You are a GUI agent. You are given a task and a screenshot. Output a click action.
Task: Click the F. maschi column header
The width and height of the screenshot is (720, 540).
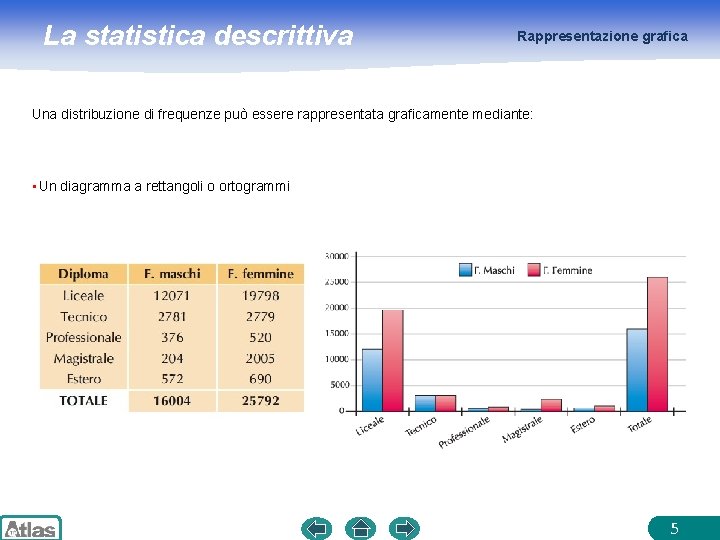[x=172, y=274]
